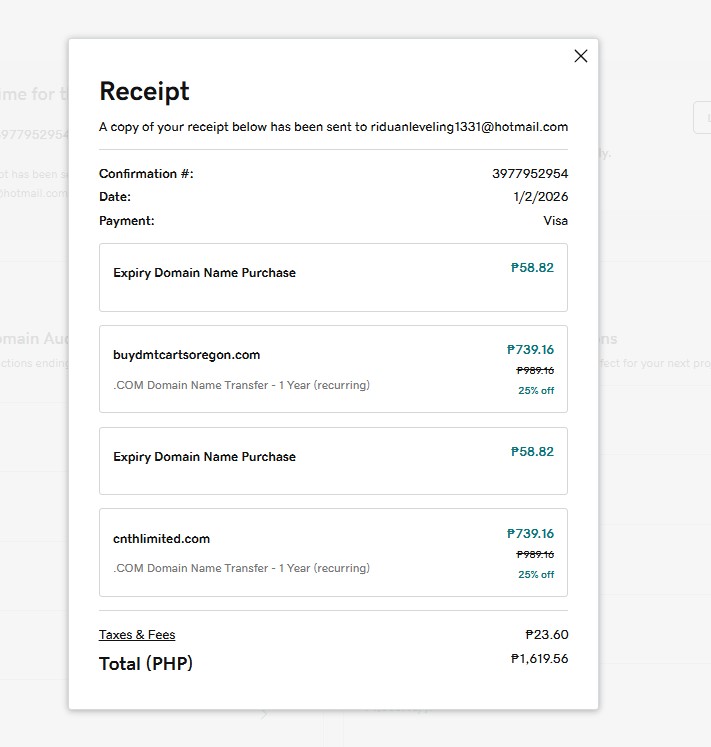The width and height of the screenshot is (711, 747).
Task: Select the first Expiry Domain Name Purchase item
Action: tap(204, 273)
